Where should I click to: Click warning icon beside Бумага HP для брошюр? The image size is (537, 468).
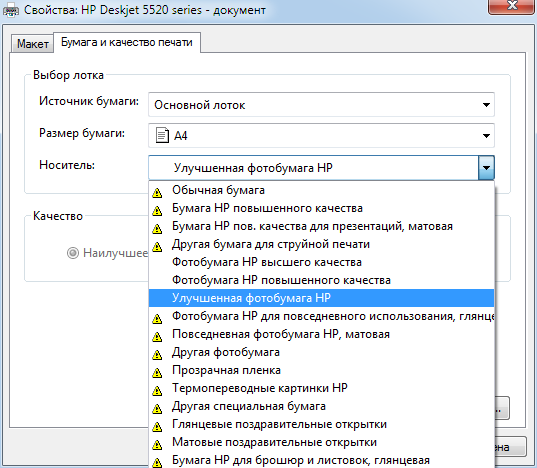(x=157, y=463)
